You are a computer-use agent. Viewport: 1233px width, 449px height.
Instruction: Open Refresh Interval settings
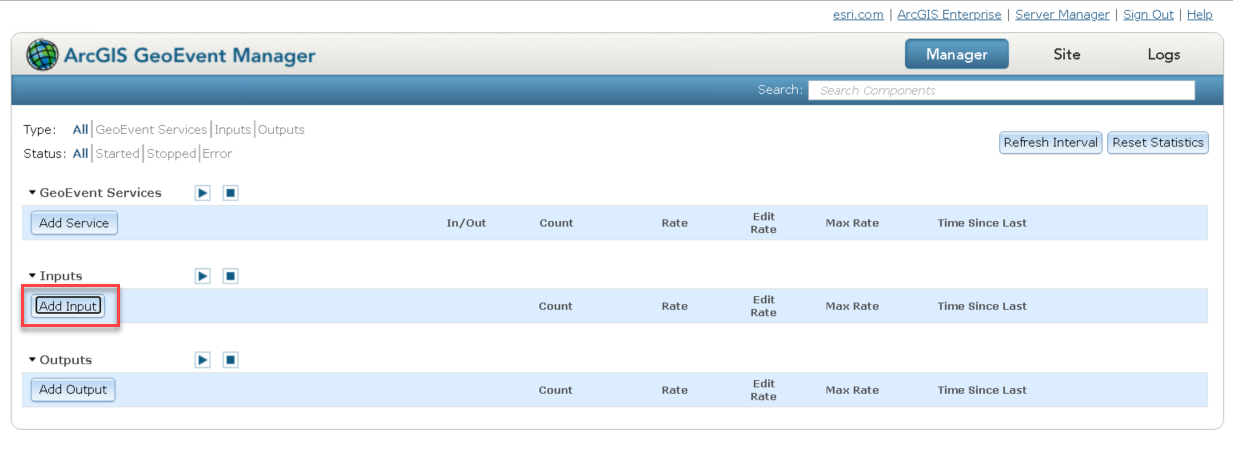(x=1051, y=142)
